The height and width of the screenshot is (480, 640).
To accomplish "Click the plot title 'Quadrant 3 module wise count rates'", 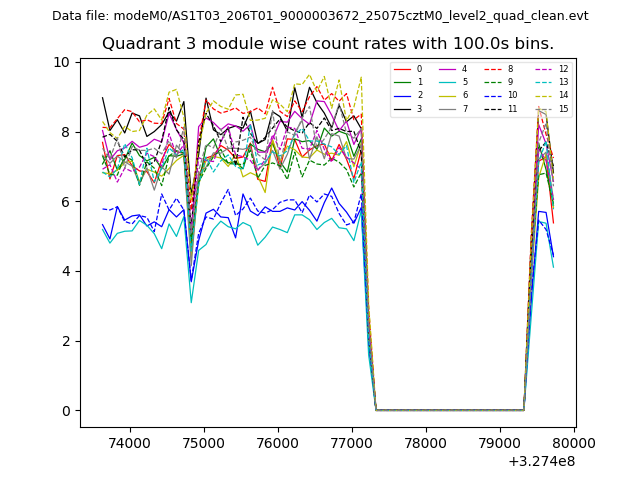I will click(x=328, y=44).
